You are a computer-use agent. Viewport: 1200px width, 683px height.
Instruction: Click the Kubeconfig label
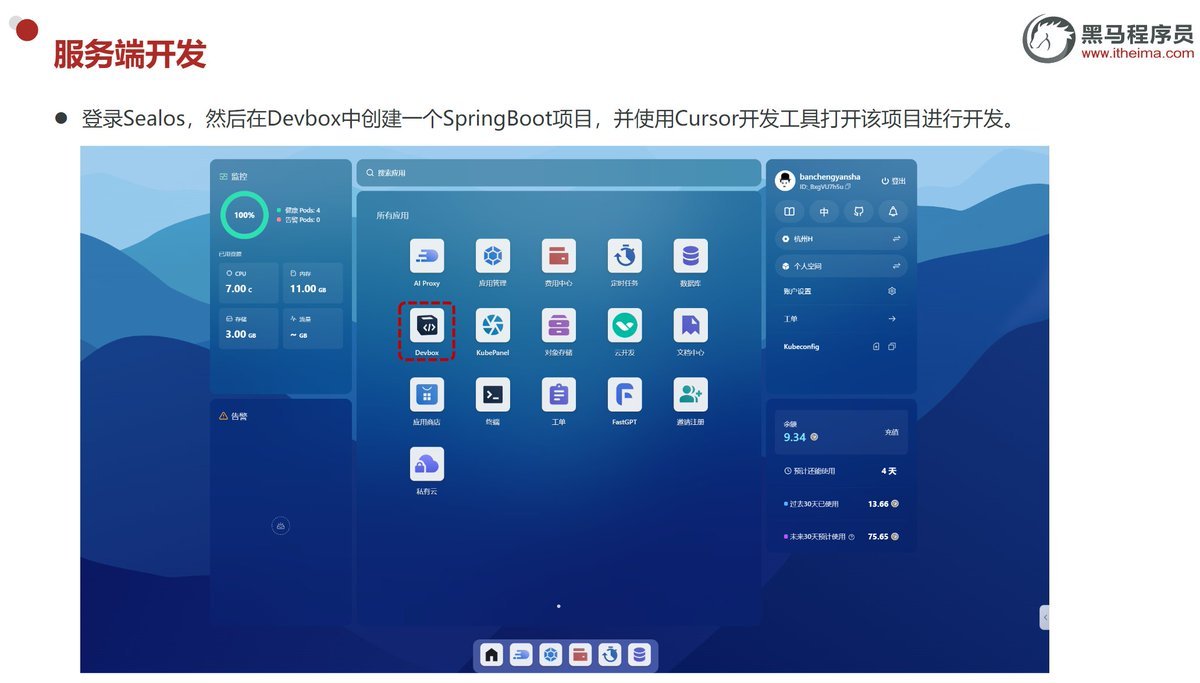click(x=803, y=346)
